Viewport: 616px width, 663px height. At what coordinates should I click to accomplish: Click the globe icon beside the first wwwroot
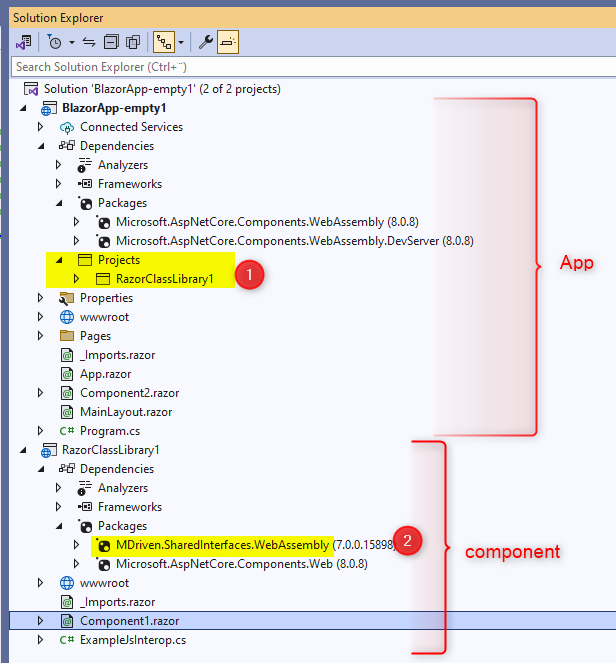pyautogui.click(x=67, y=317)
